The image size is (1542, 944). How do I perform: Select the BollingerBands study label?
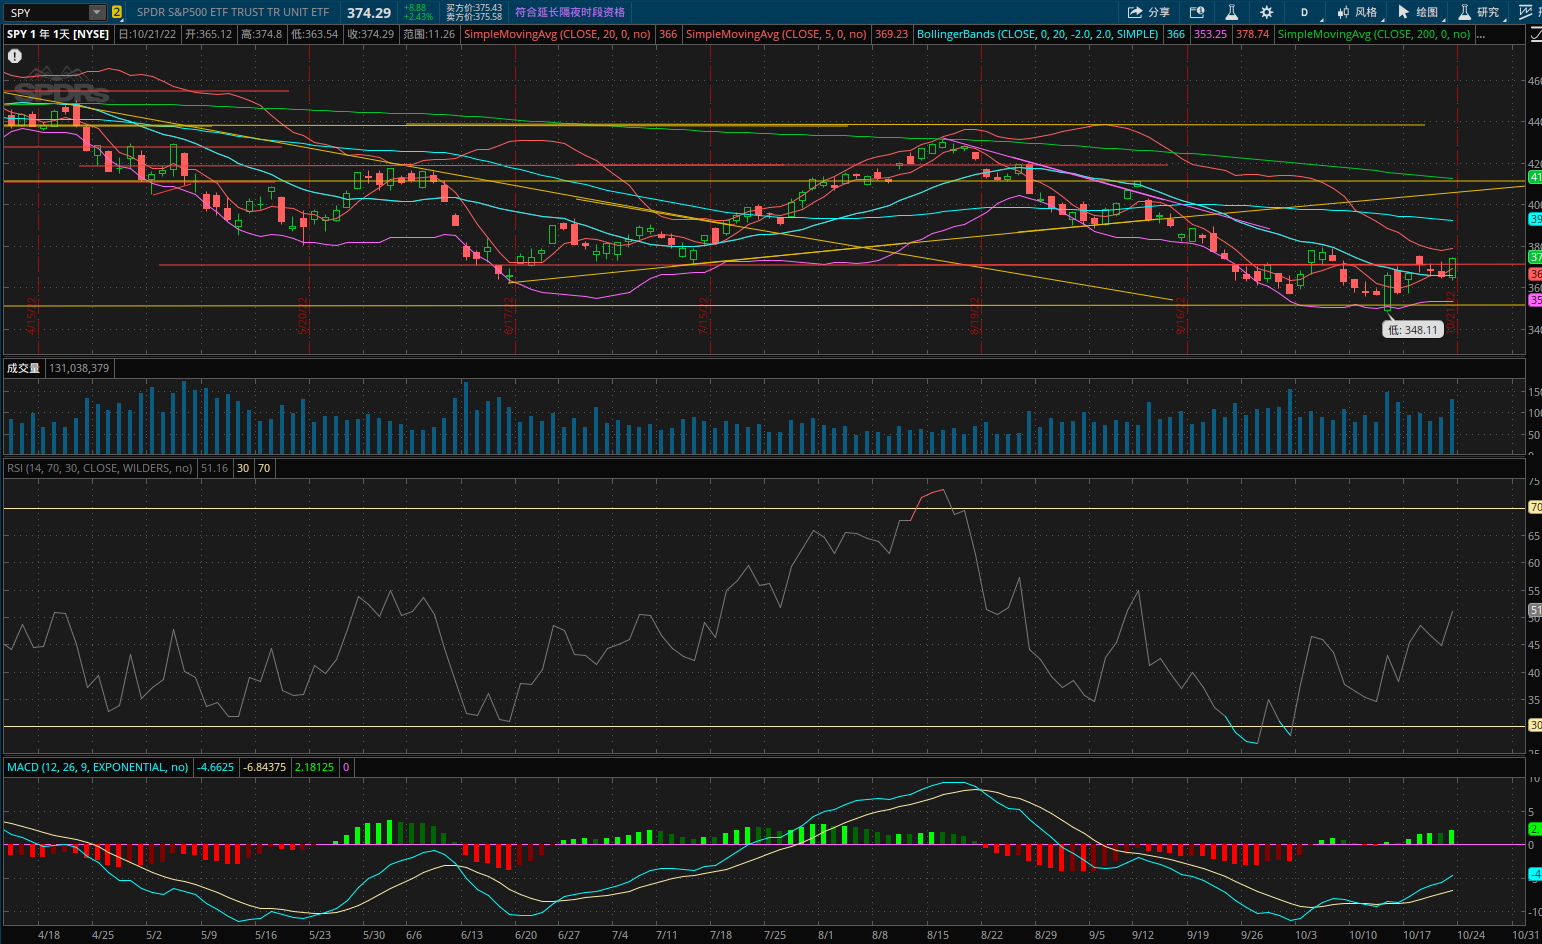click(1037, 34)
